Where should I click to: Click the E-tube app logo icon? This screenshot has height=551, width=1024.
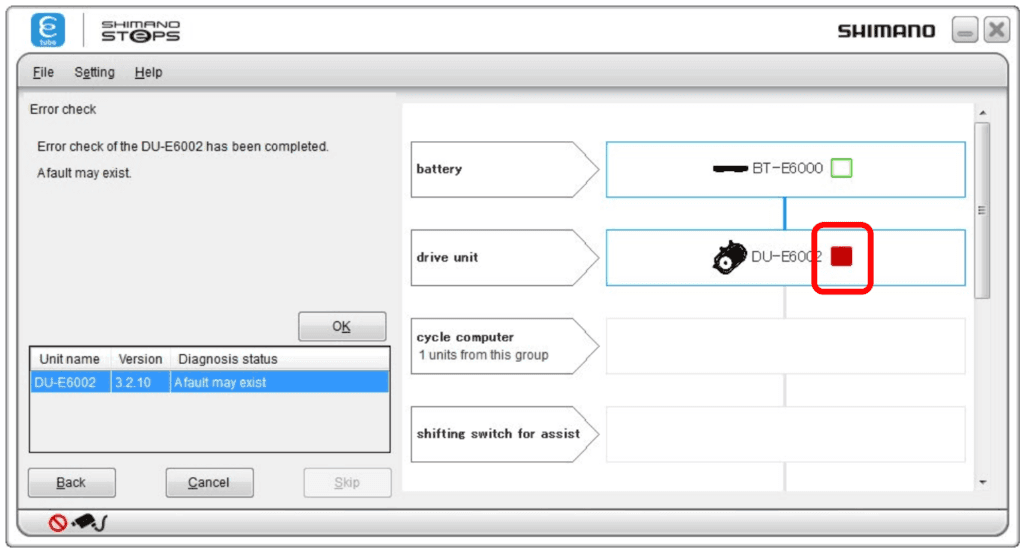[48, 31]
